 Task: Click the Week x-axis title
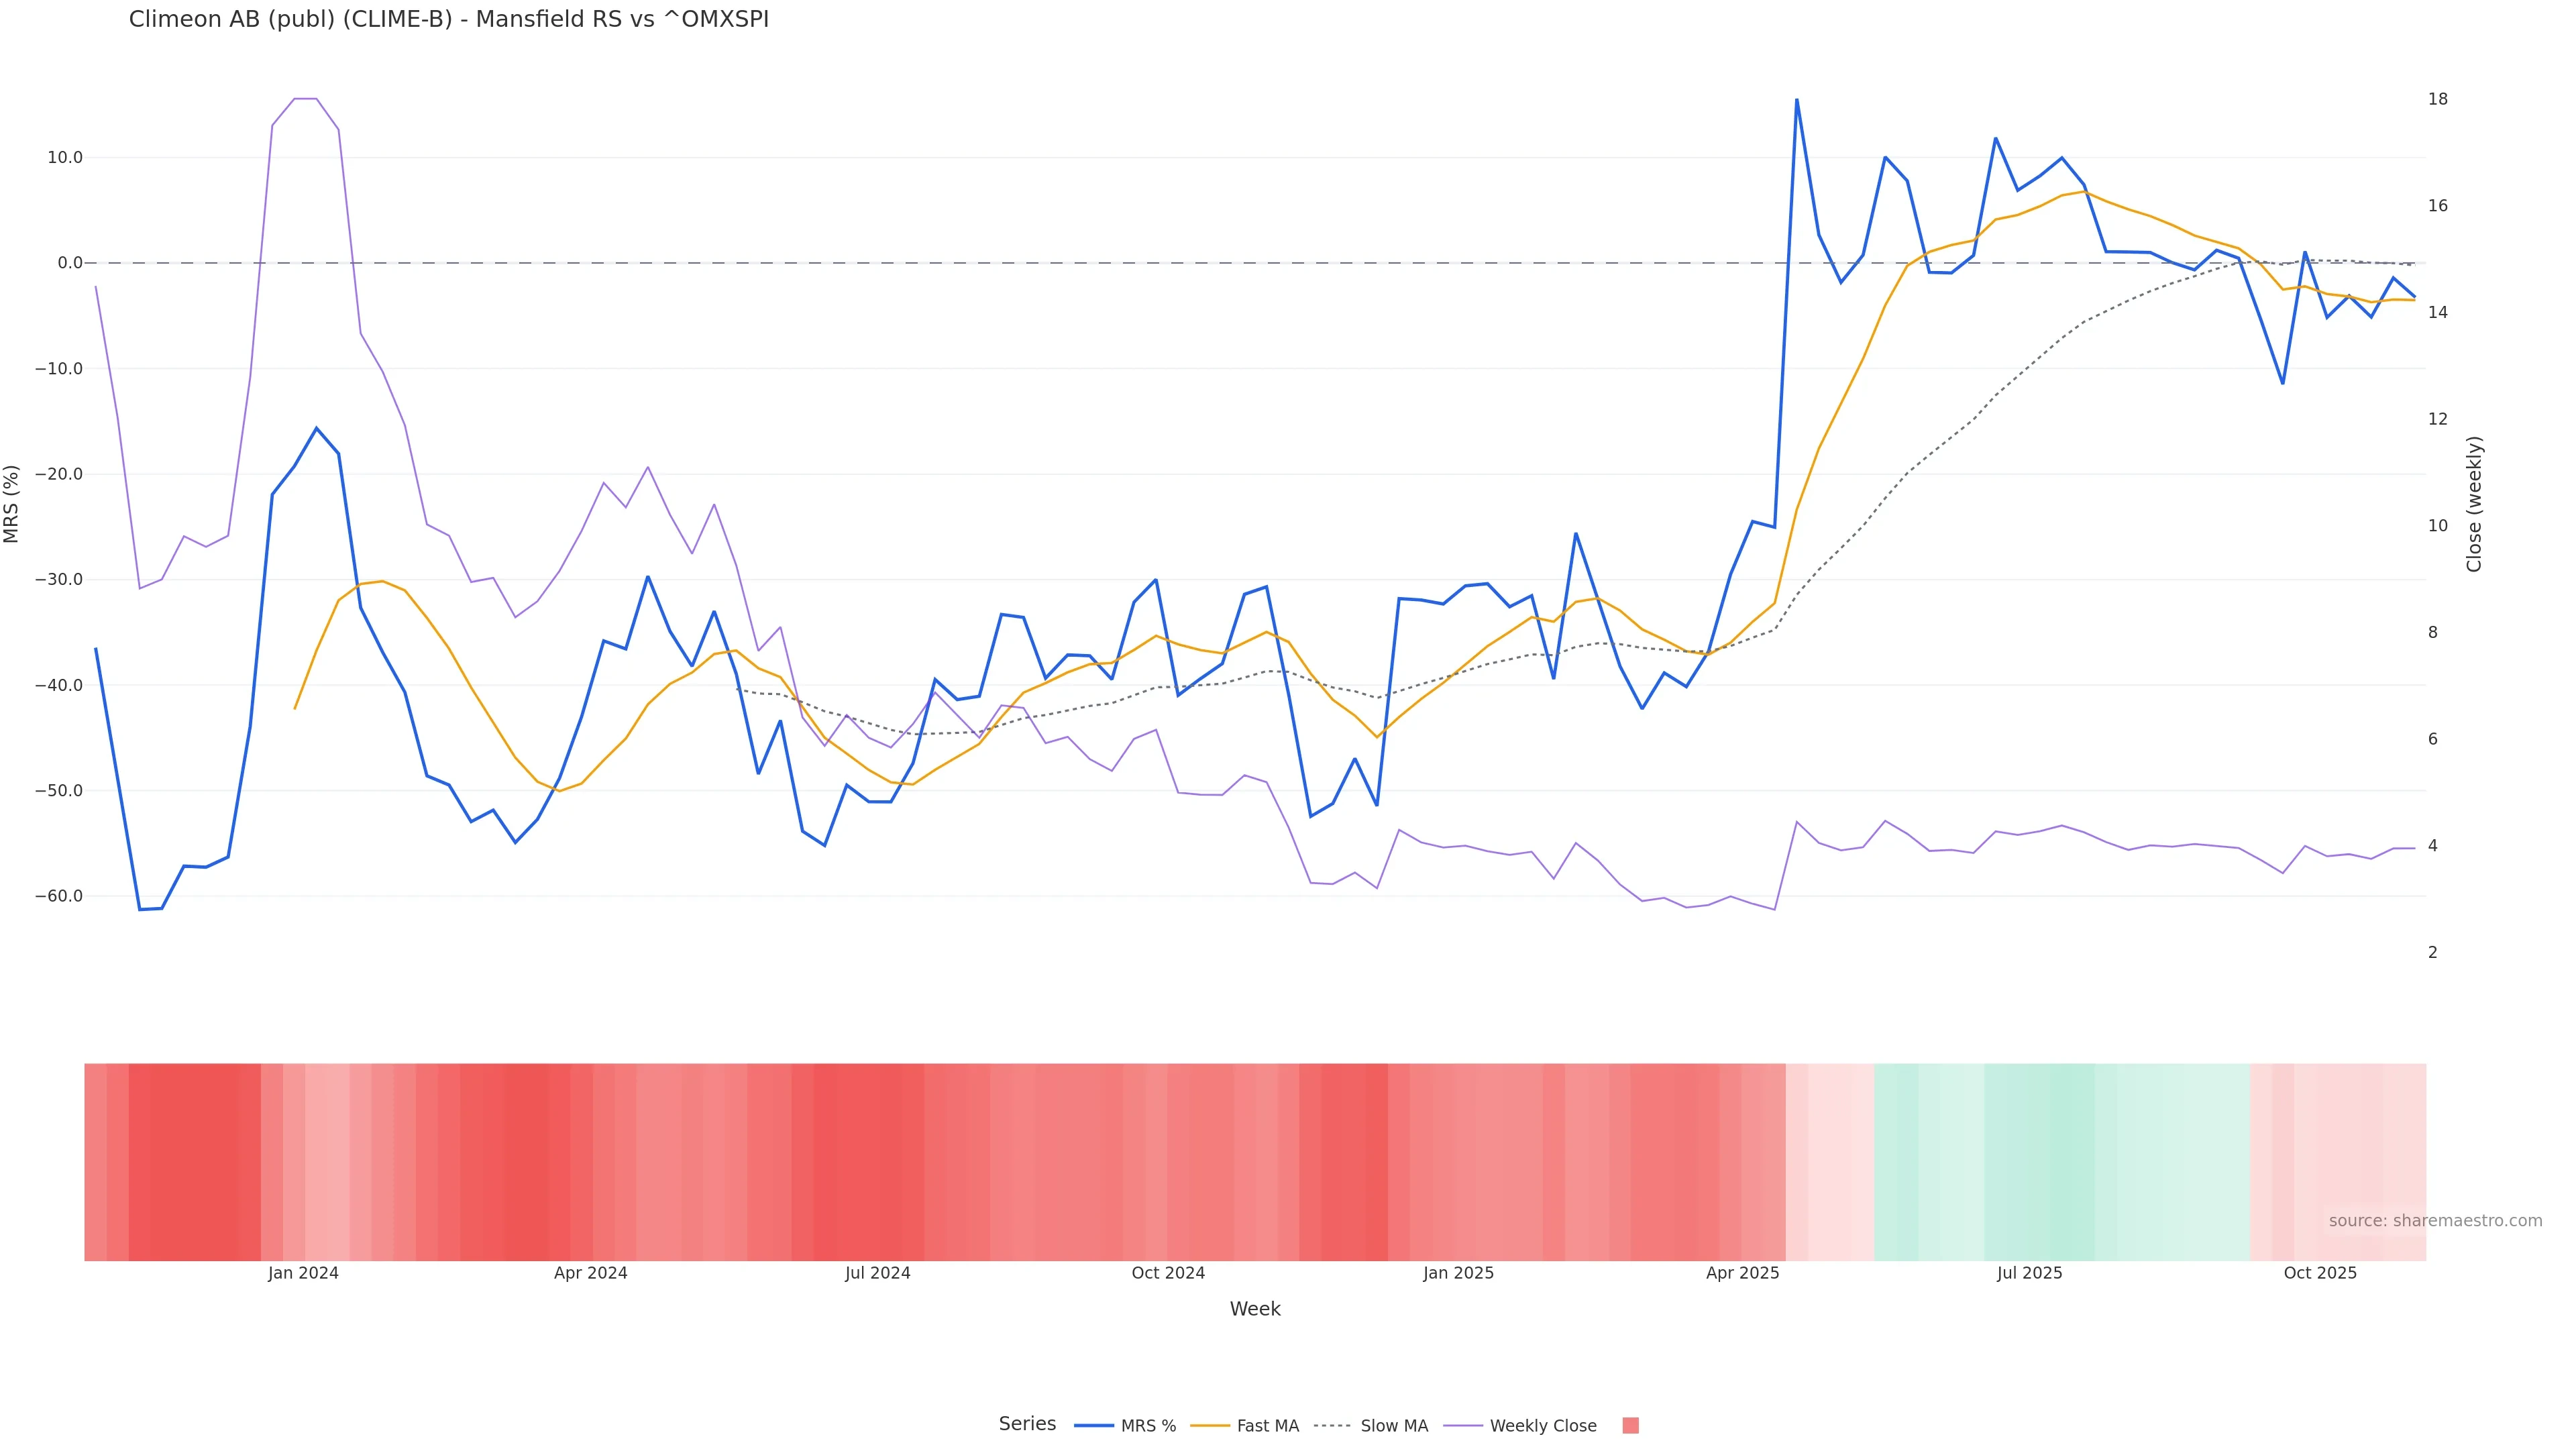click(1255, 1309)
